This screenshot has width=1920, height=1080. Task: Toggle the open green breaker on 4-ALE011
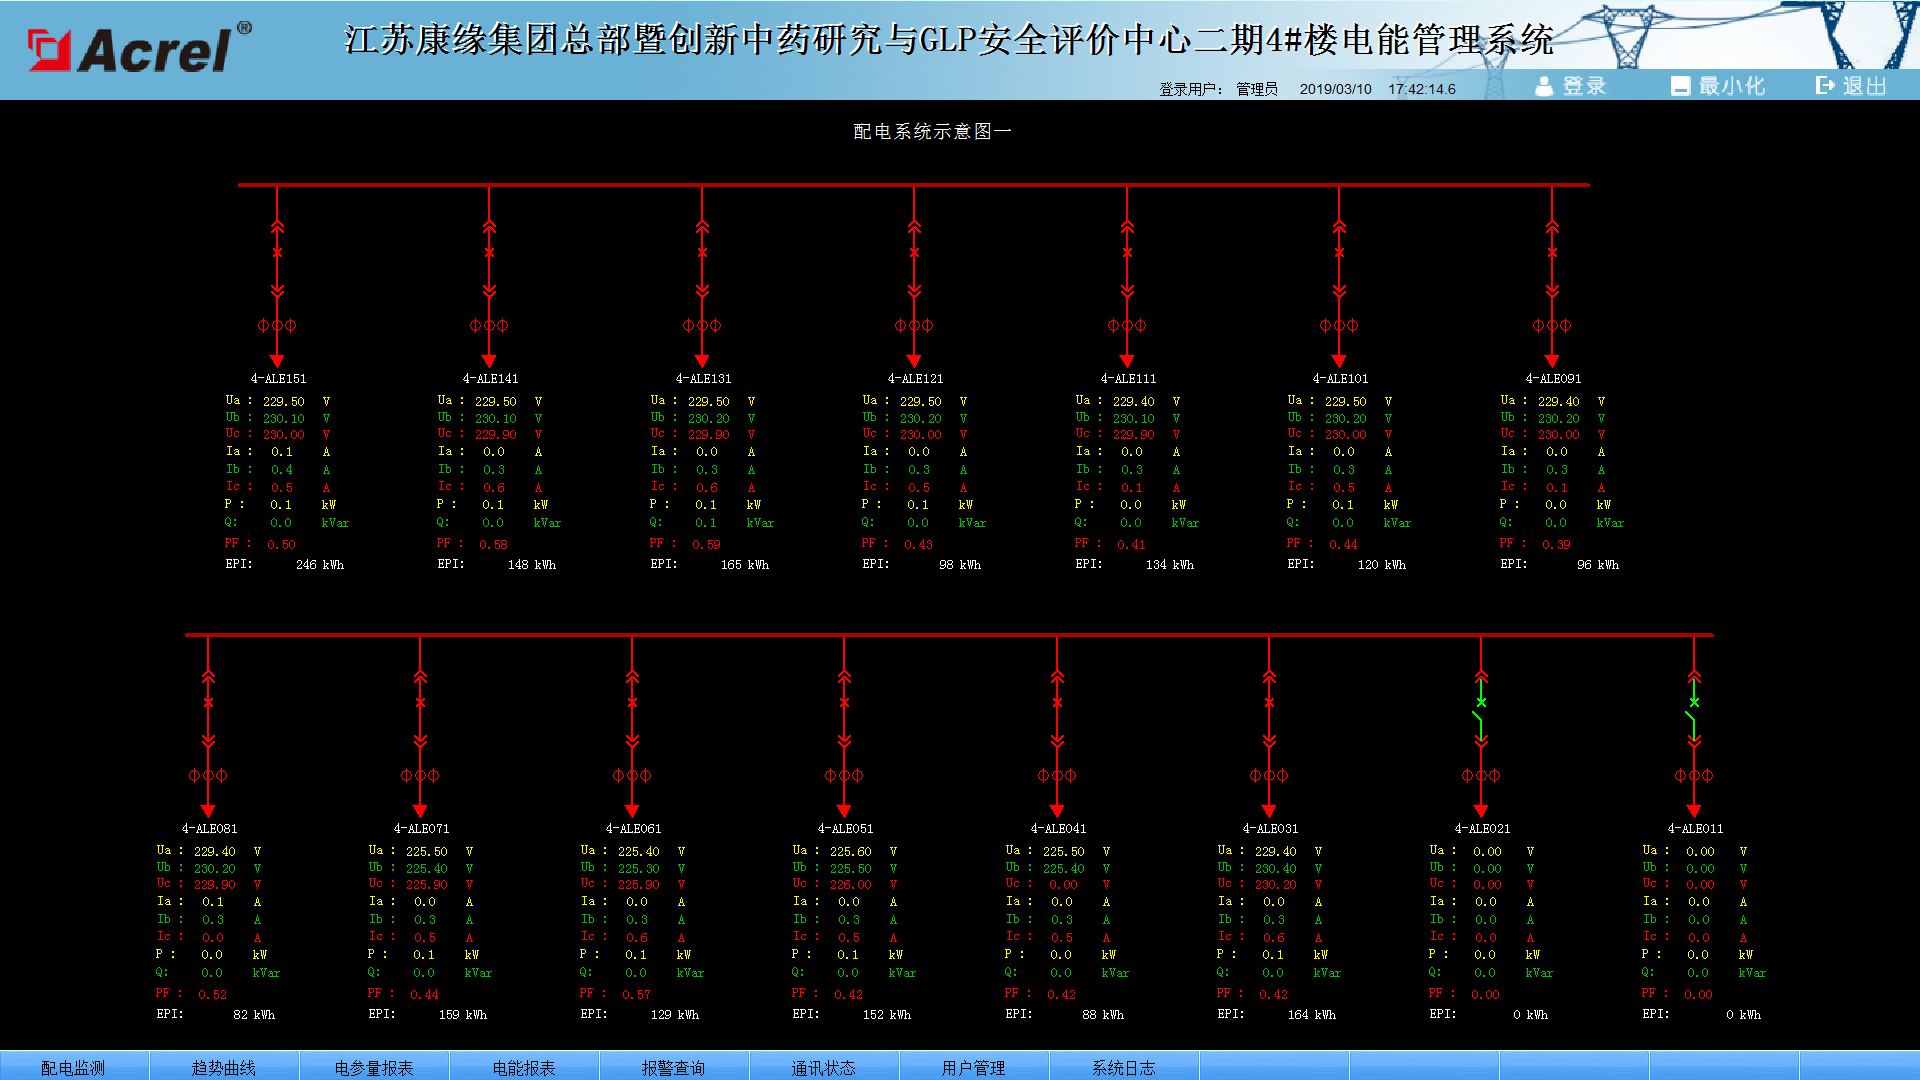coord(1693,710)
